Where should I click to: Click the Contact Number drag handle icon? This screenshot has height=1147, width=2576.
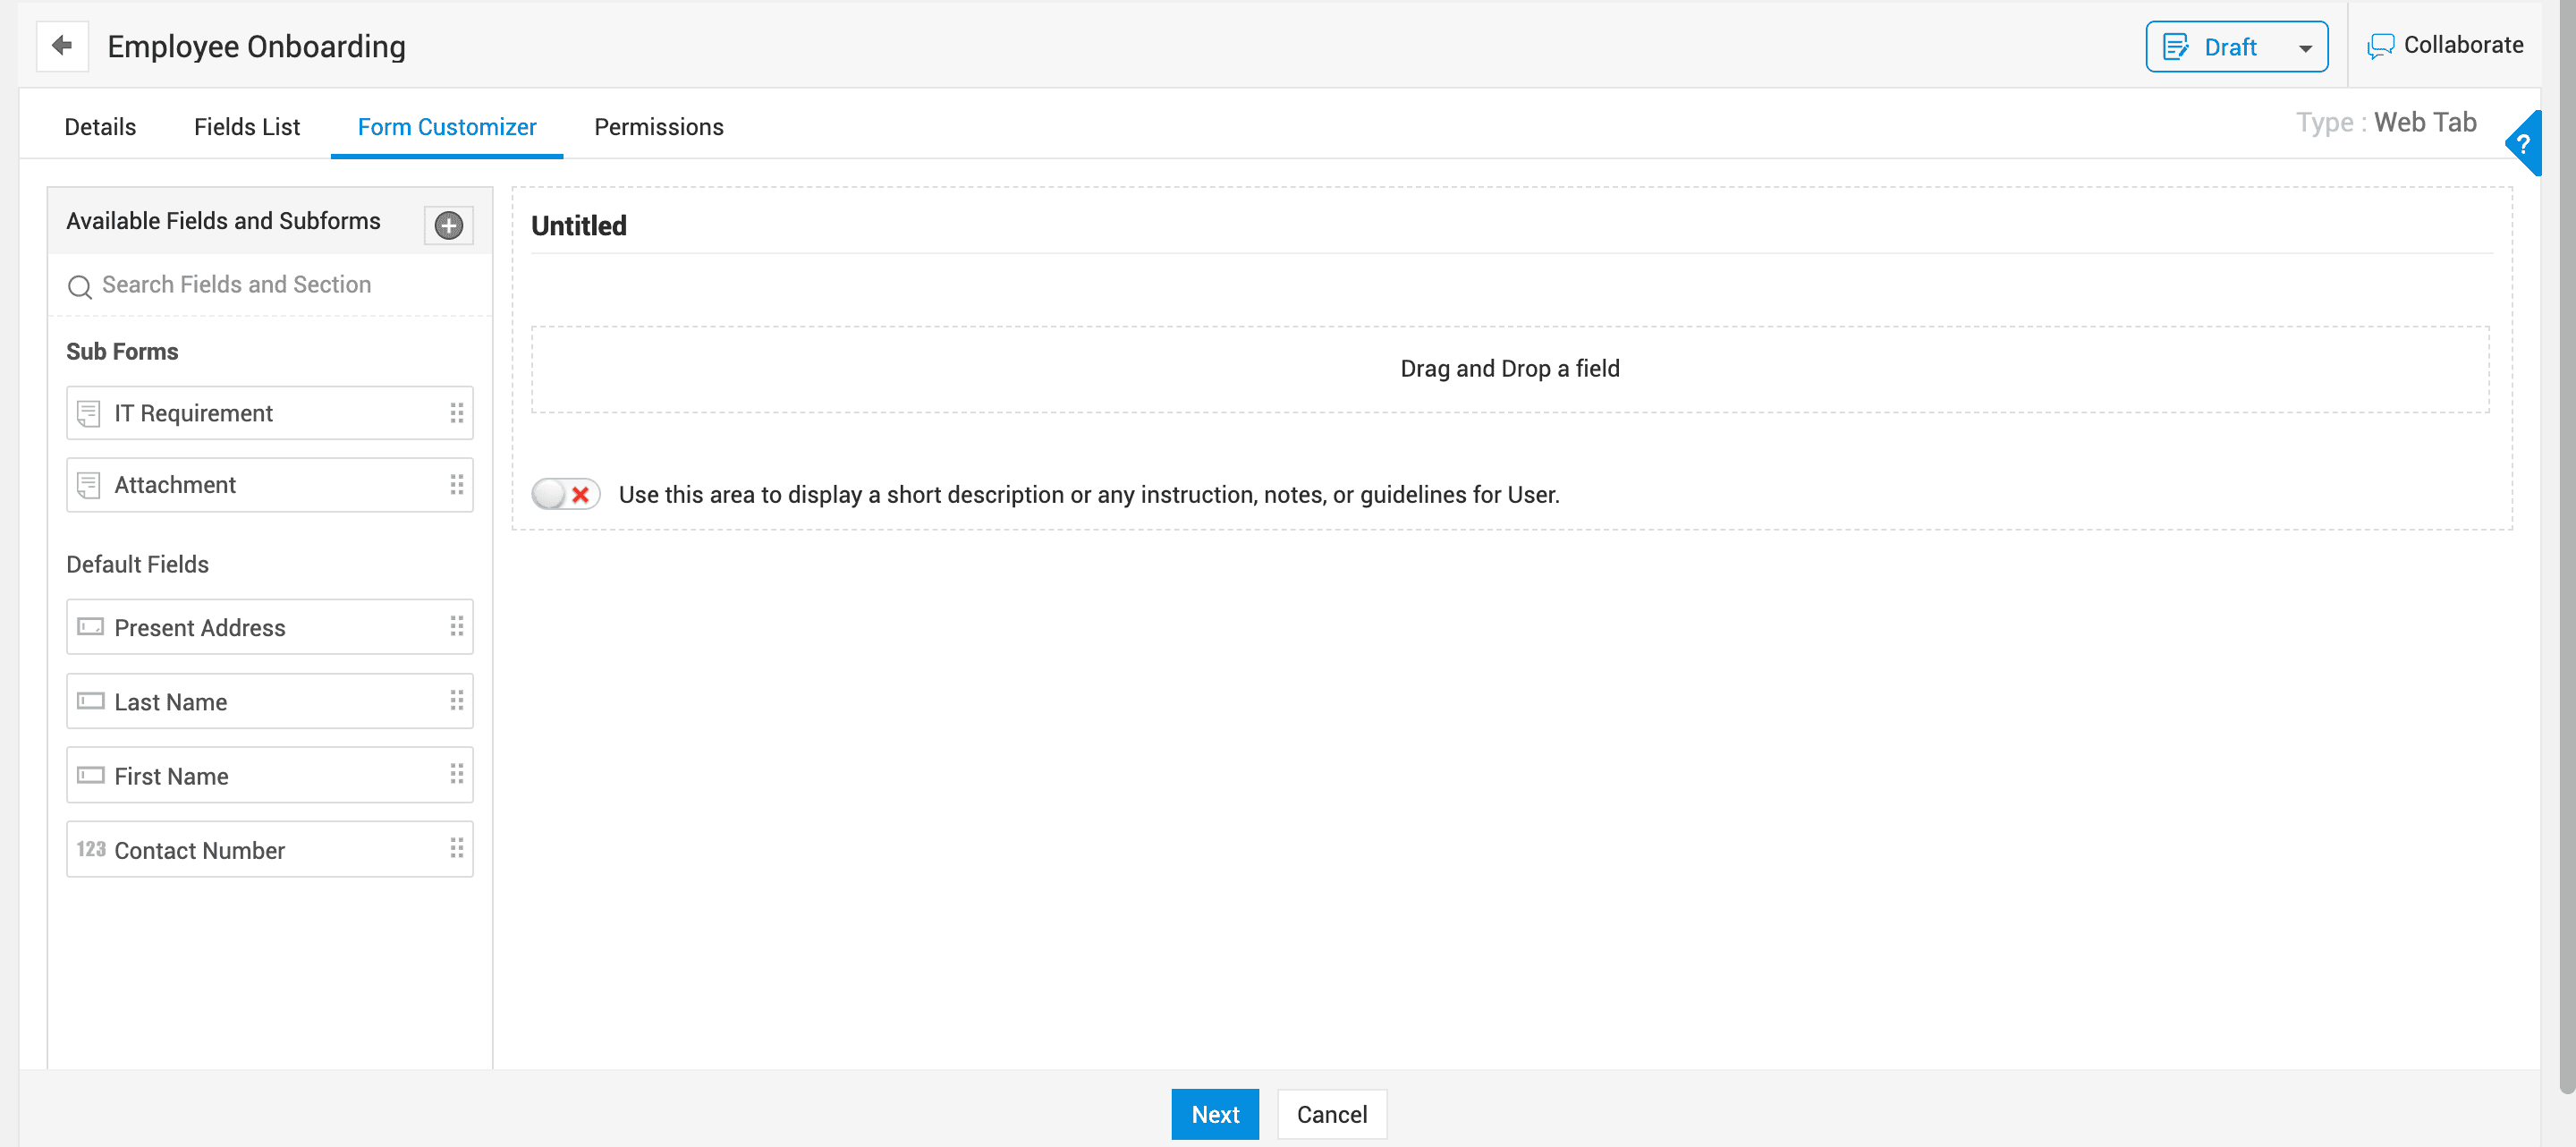click(x=456, y=849)
